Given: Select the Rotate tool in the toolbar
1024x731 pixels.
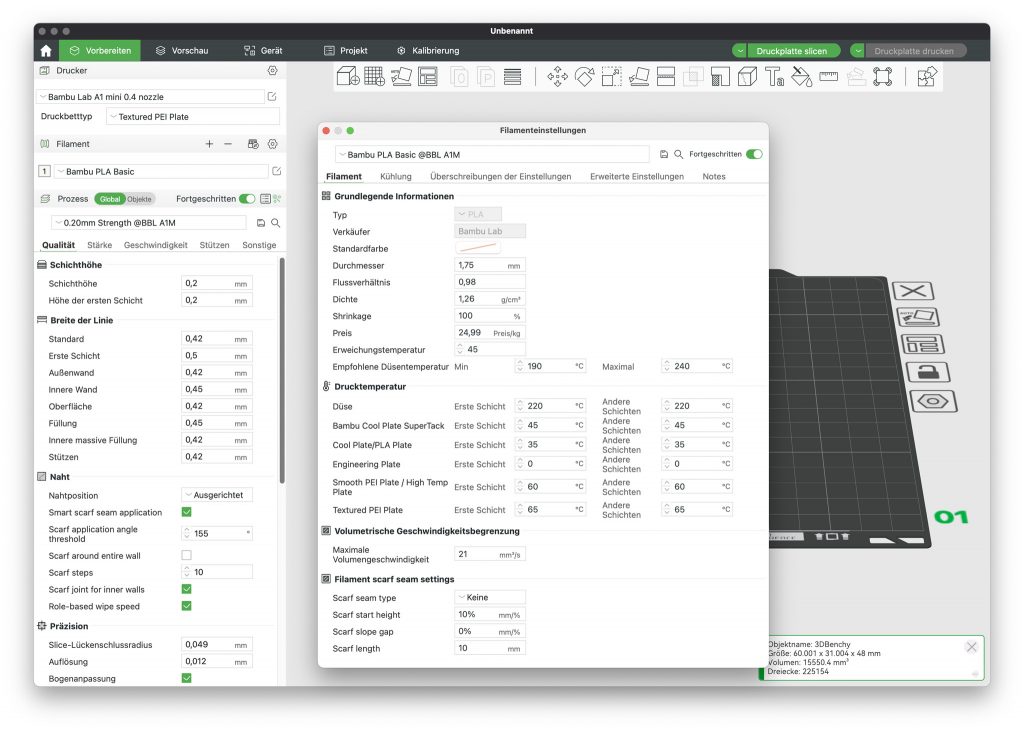Looking at the screenshot, I should coord(585,76).
